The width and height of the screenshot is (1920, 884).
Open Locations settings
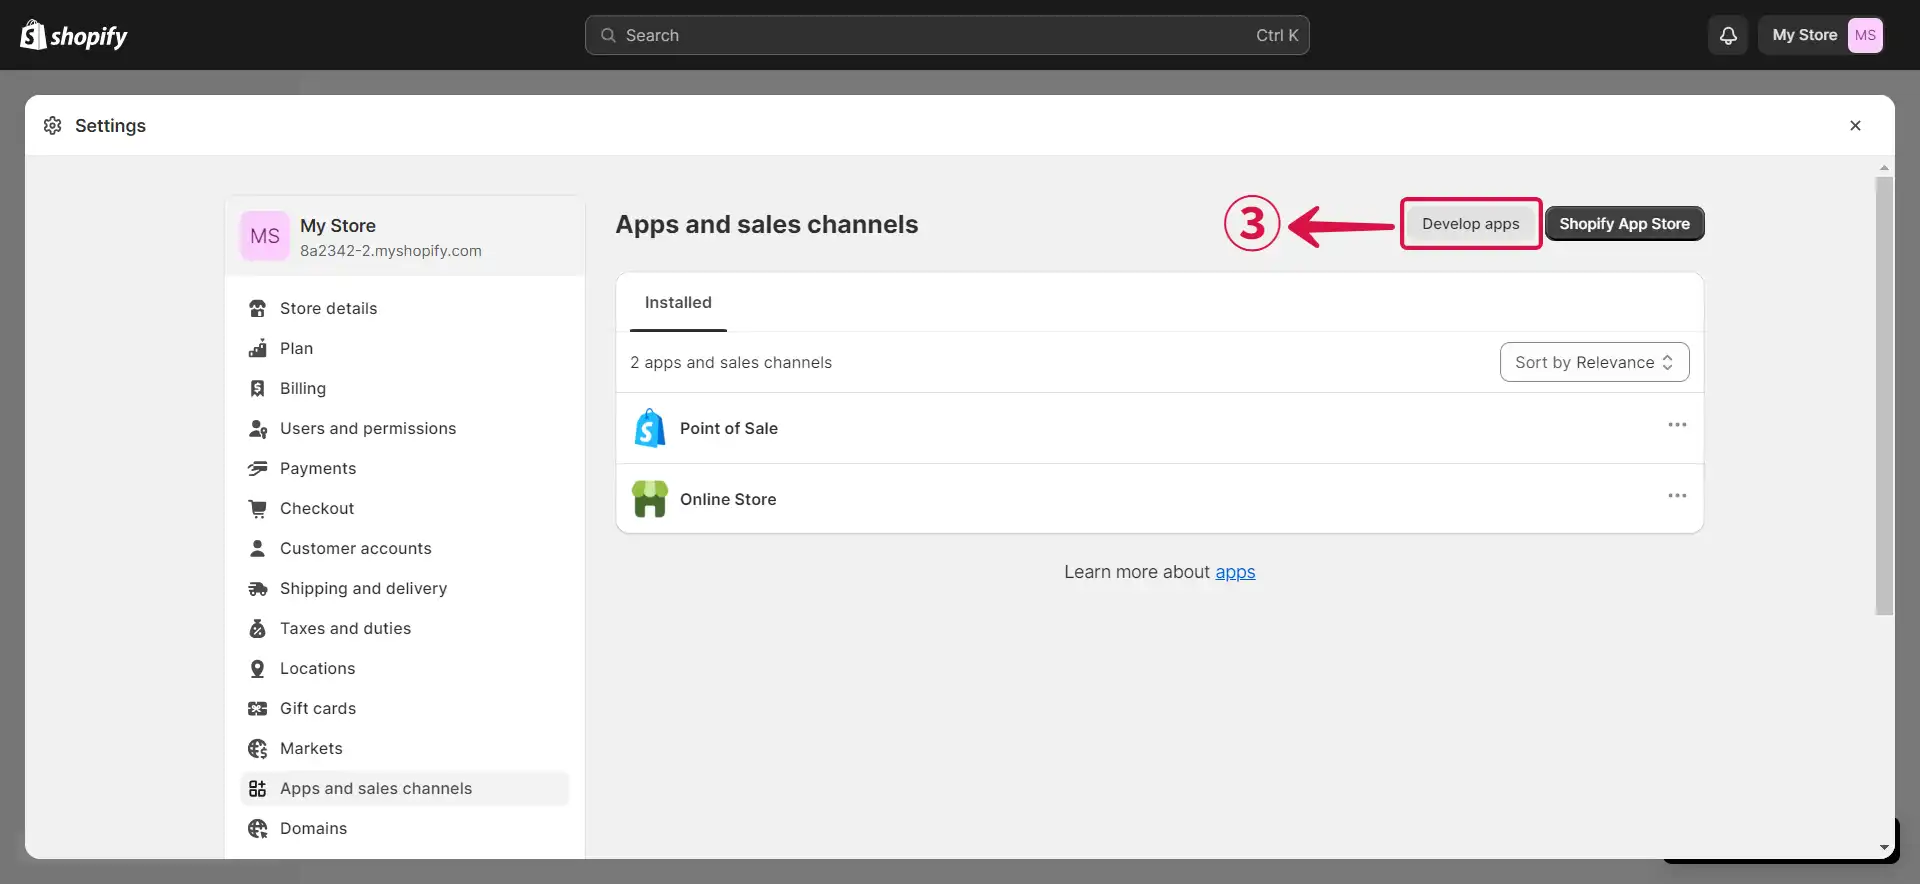[404, 668]
